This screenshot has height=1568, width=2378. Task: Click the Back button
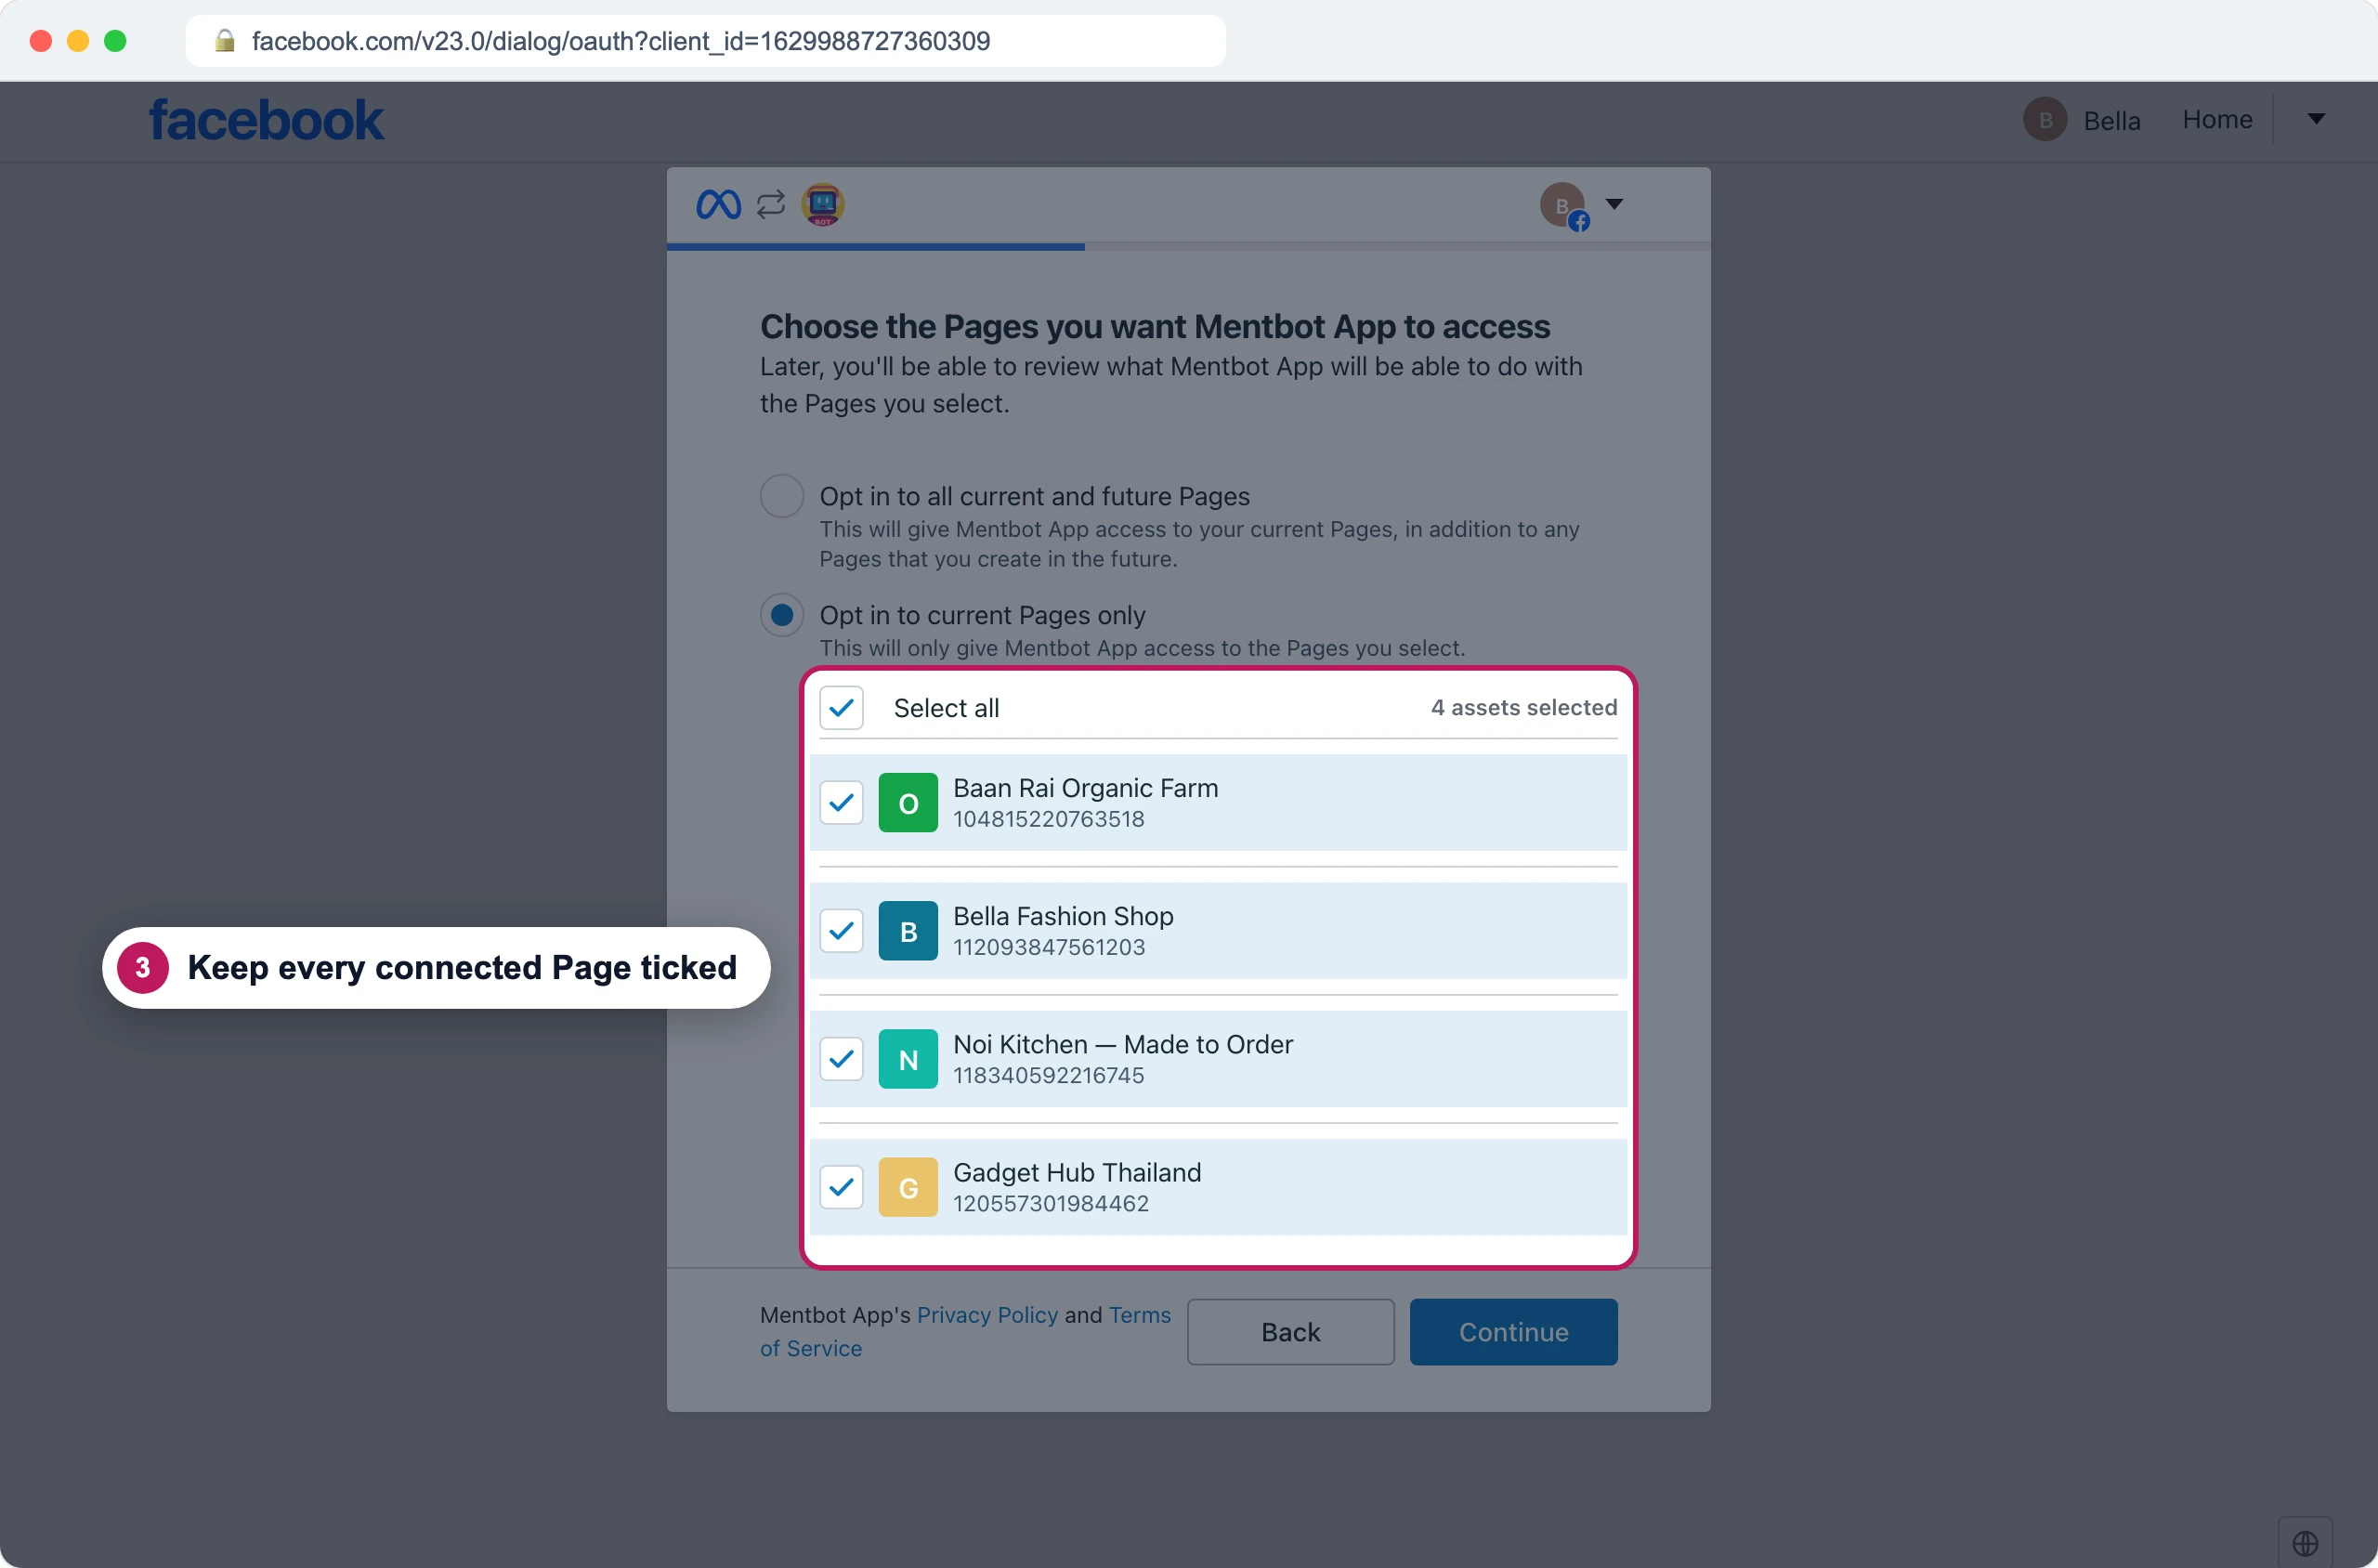pos(1290,1332)
